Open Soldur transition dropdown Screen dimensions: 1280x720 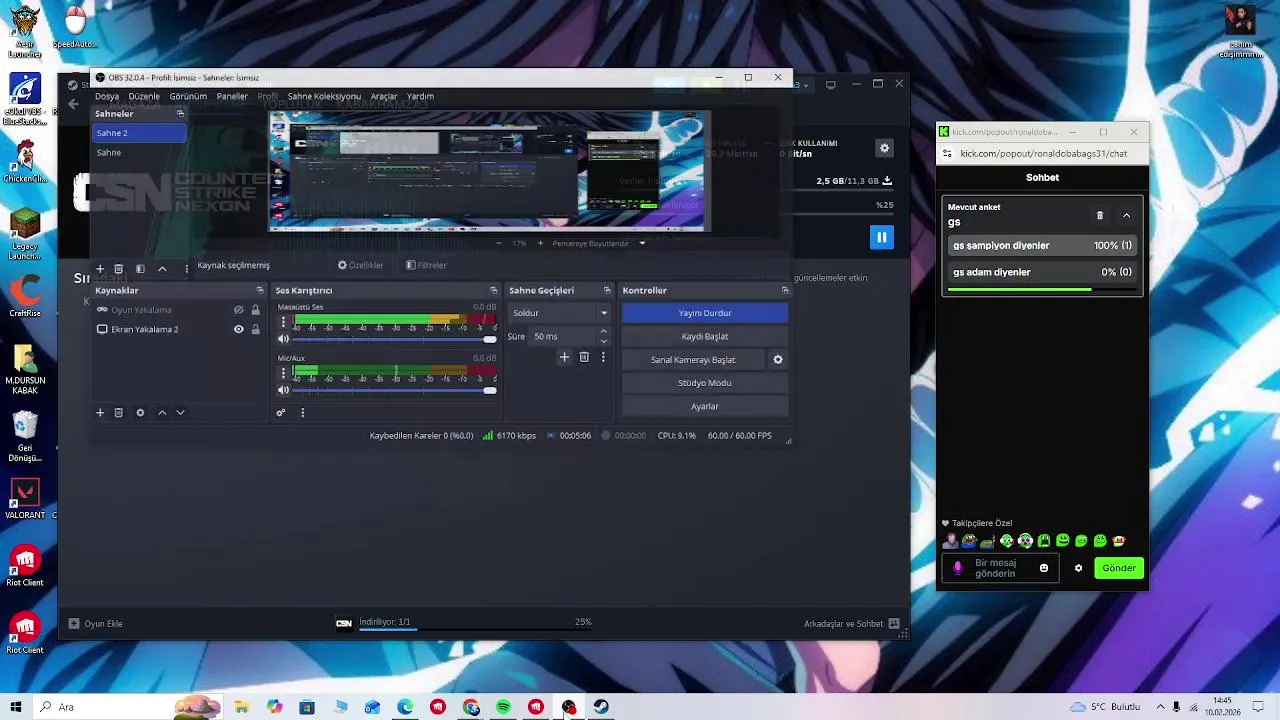coord(559,313)
